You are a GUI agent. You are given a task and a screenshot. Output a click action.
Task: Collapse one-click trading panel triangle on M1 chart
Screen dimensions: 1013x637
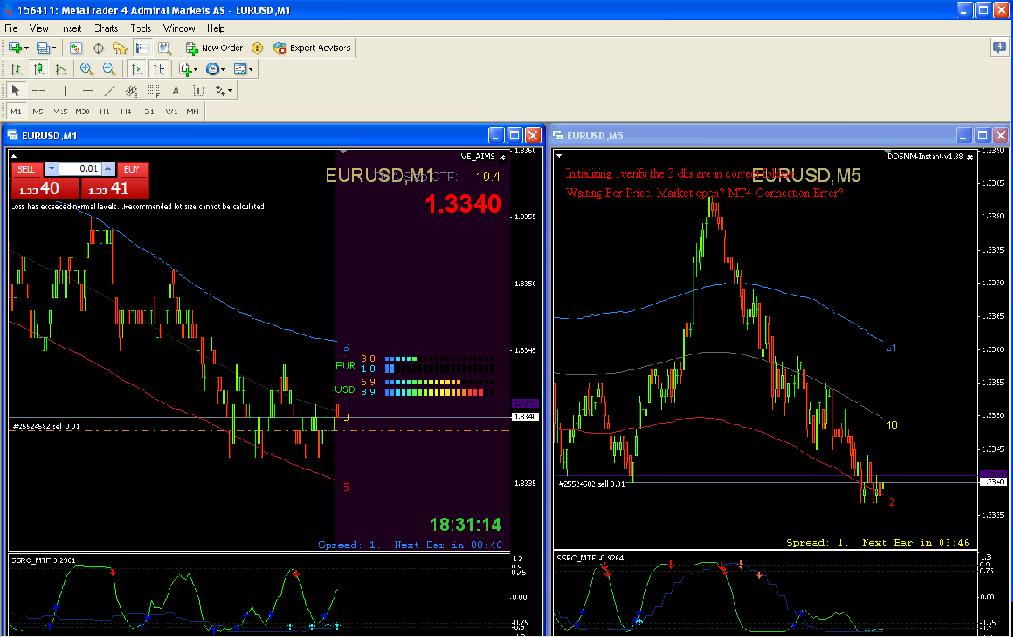point(14,156)
